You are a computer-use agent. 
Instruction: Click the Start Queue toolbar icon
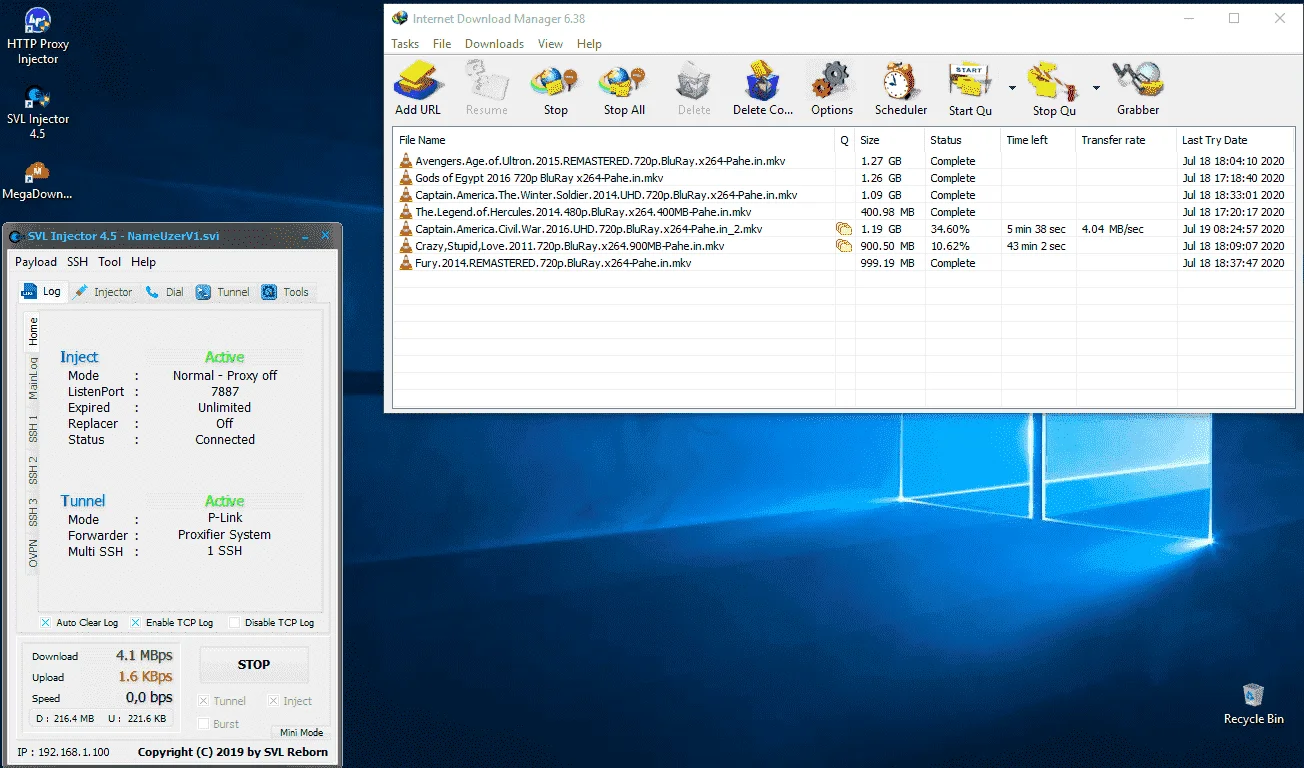click(x=970, y=80)
